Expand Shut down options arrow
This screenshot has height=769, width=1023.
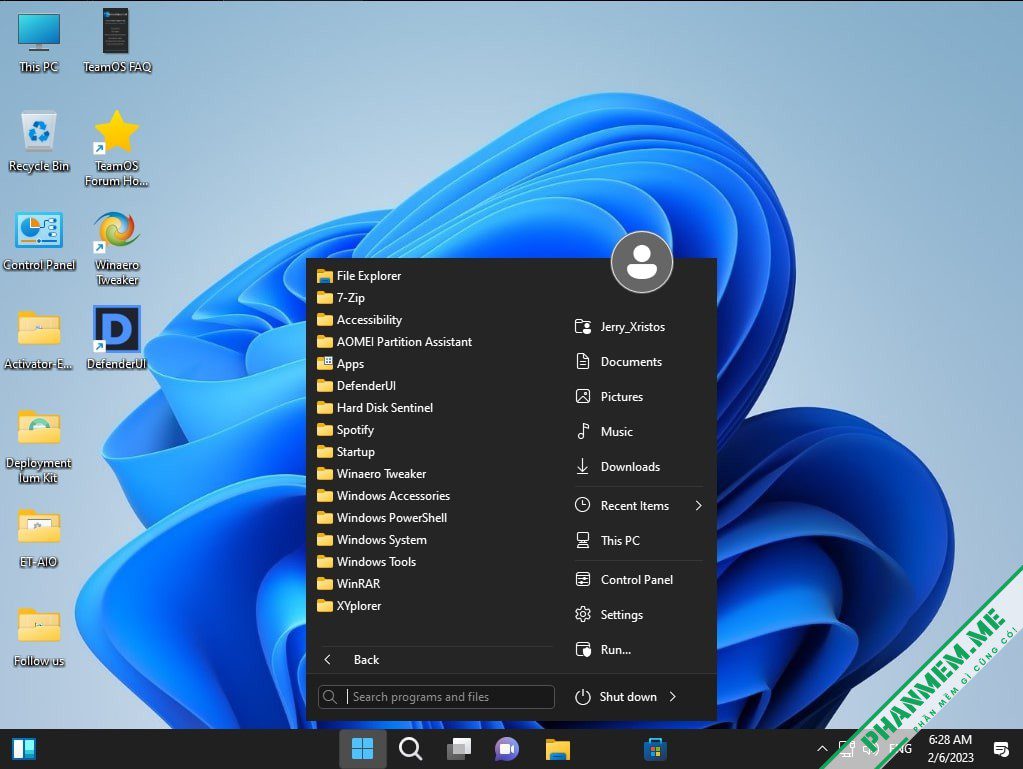click(673, 697)
